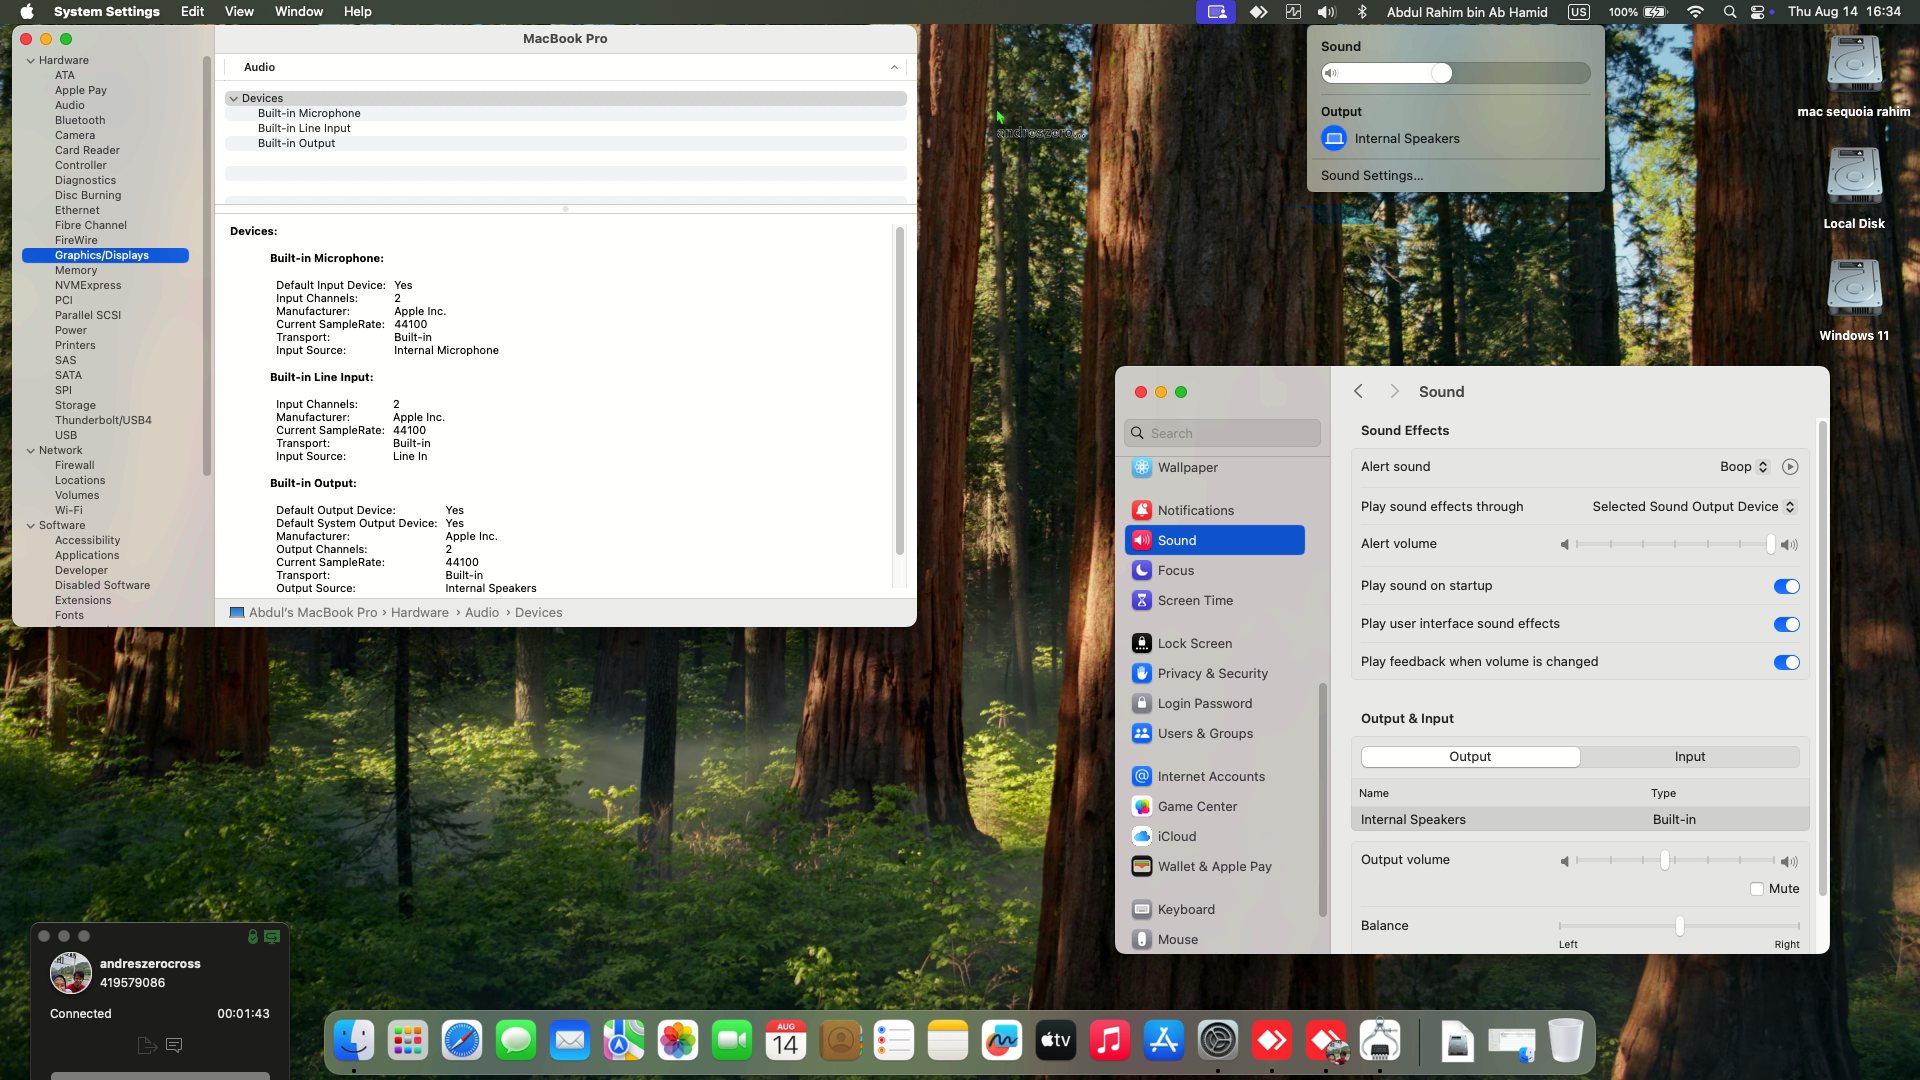The image size is (1920, 1080).
Task: Open Messages app in Dock
Action: coord(516,1041)
